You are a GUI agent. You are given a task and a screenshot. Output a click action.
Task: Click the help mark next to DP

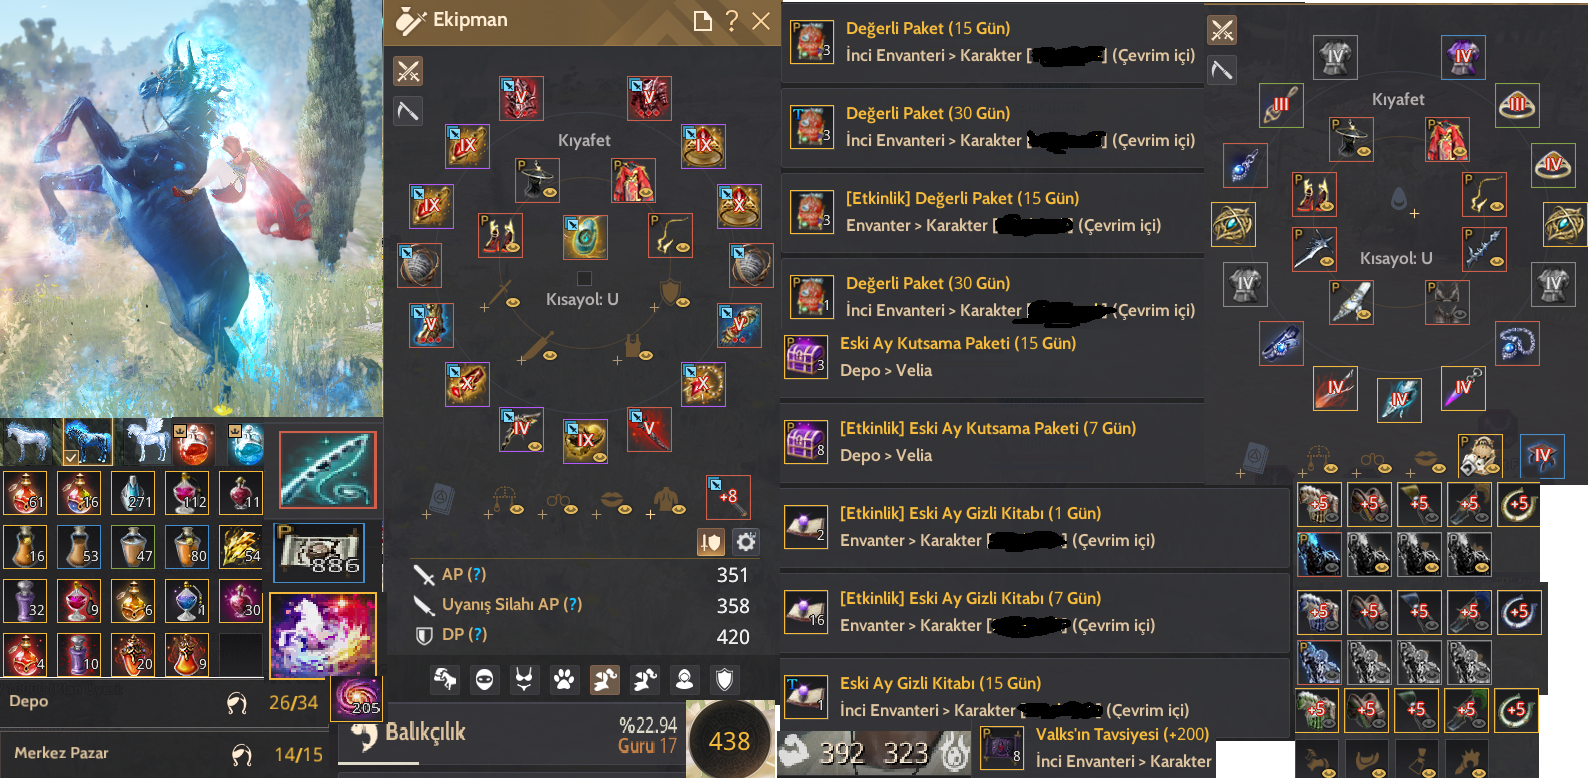(x=478, y=634)
